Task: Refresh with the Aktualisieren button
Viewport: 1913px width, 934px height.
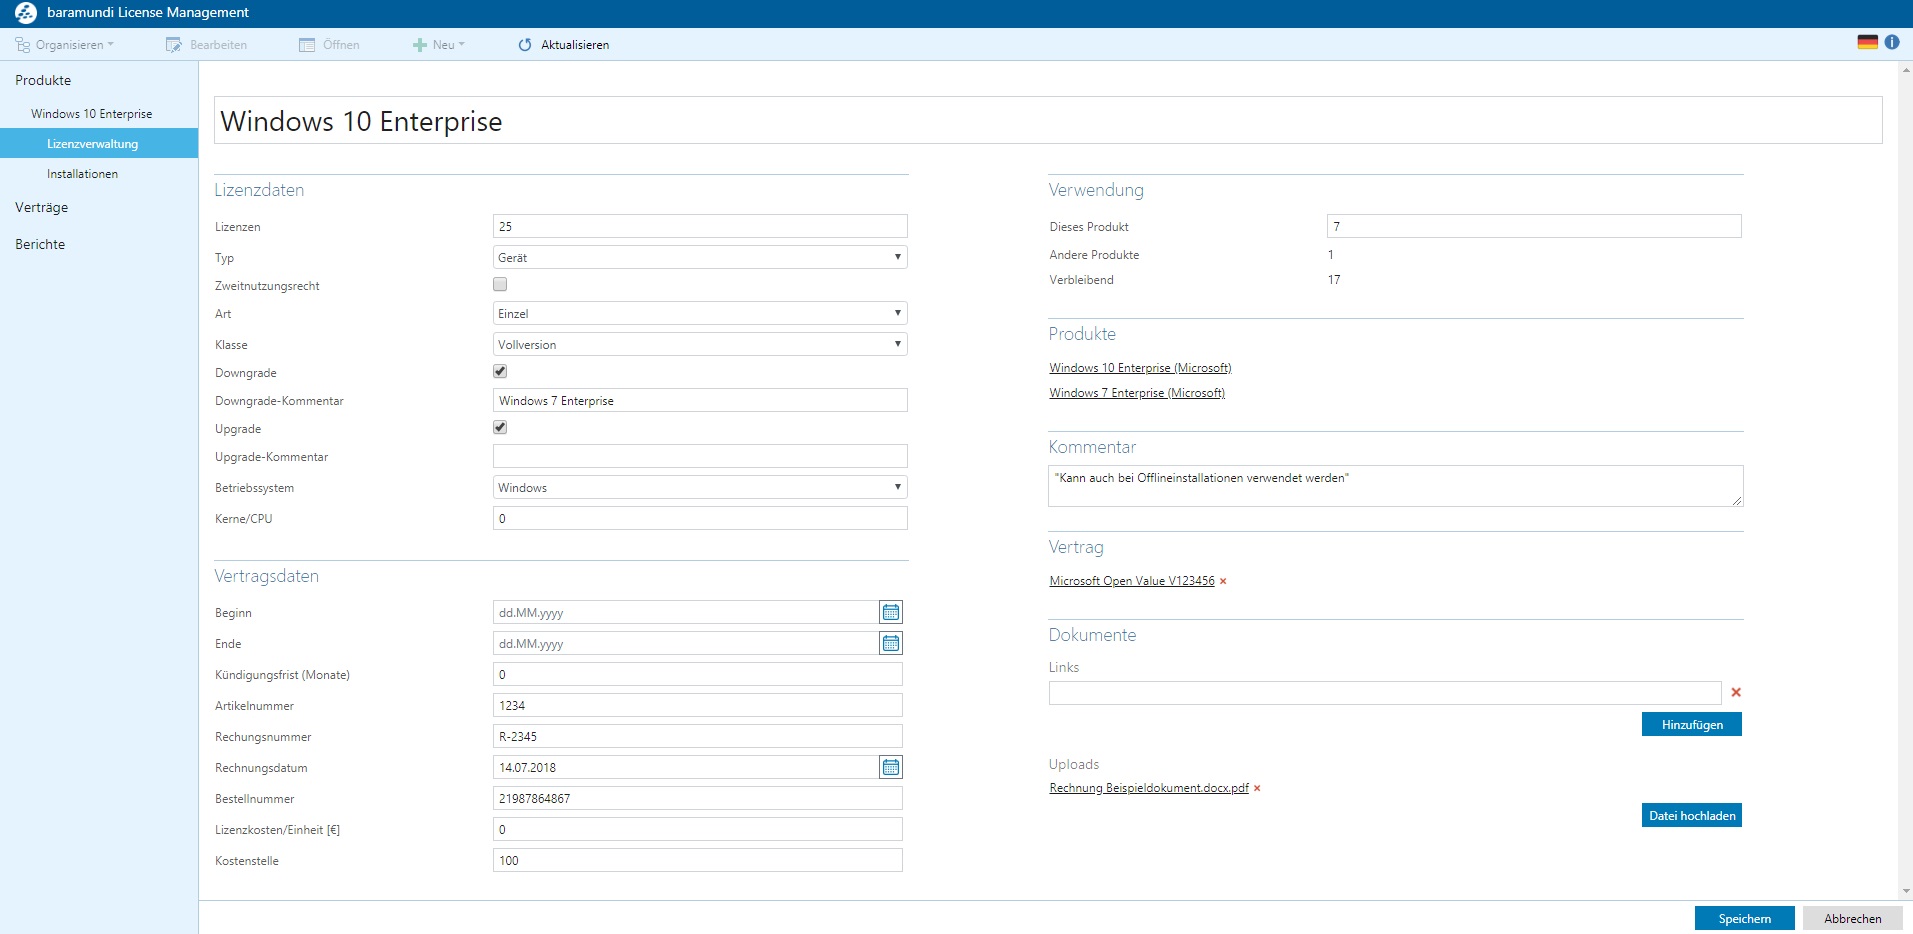Action: (564, 45)
